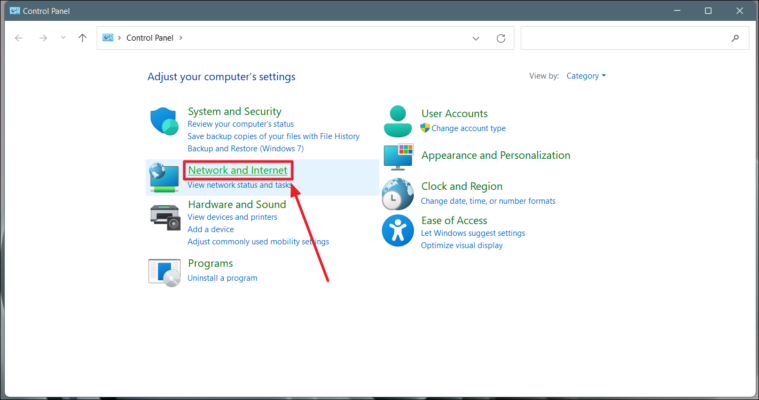Screen dimensions: 759x400
Task: Click the Programs disc icon
Action: (164, 273)
